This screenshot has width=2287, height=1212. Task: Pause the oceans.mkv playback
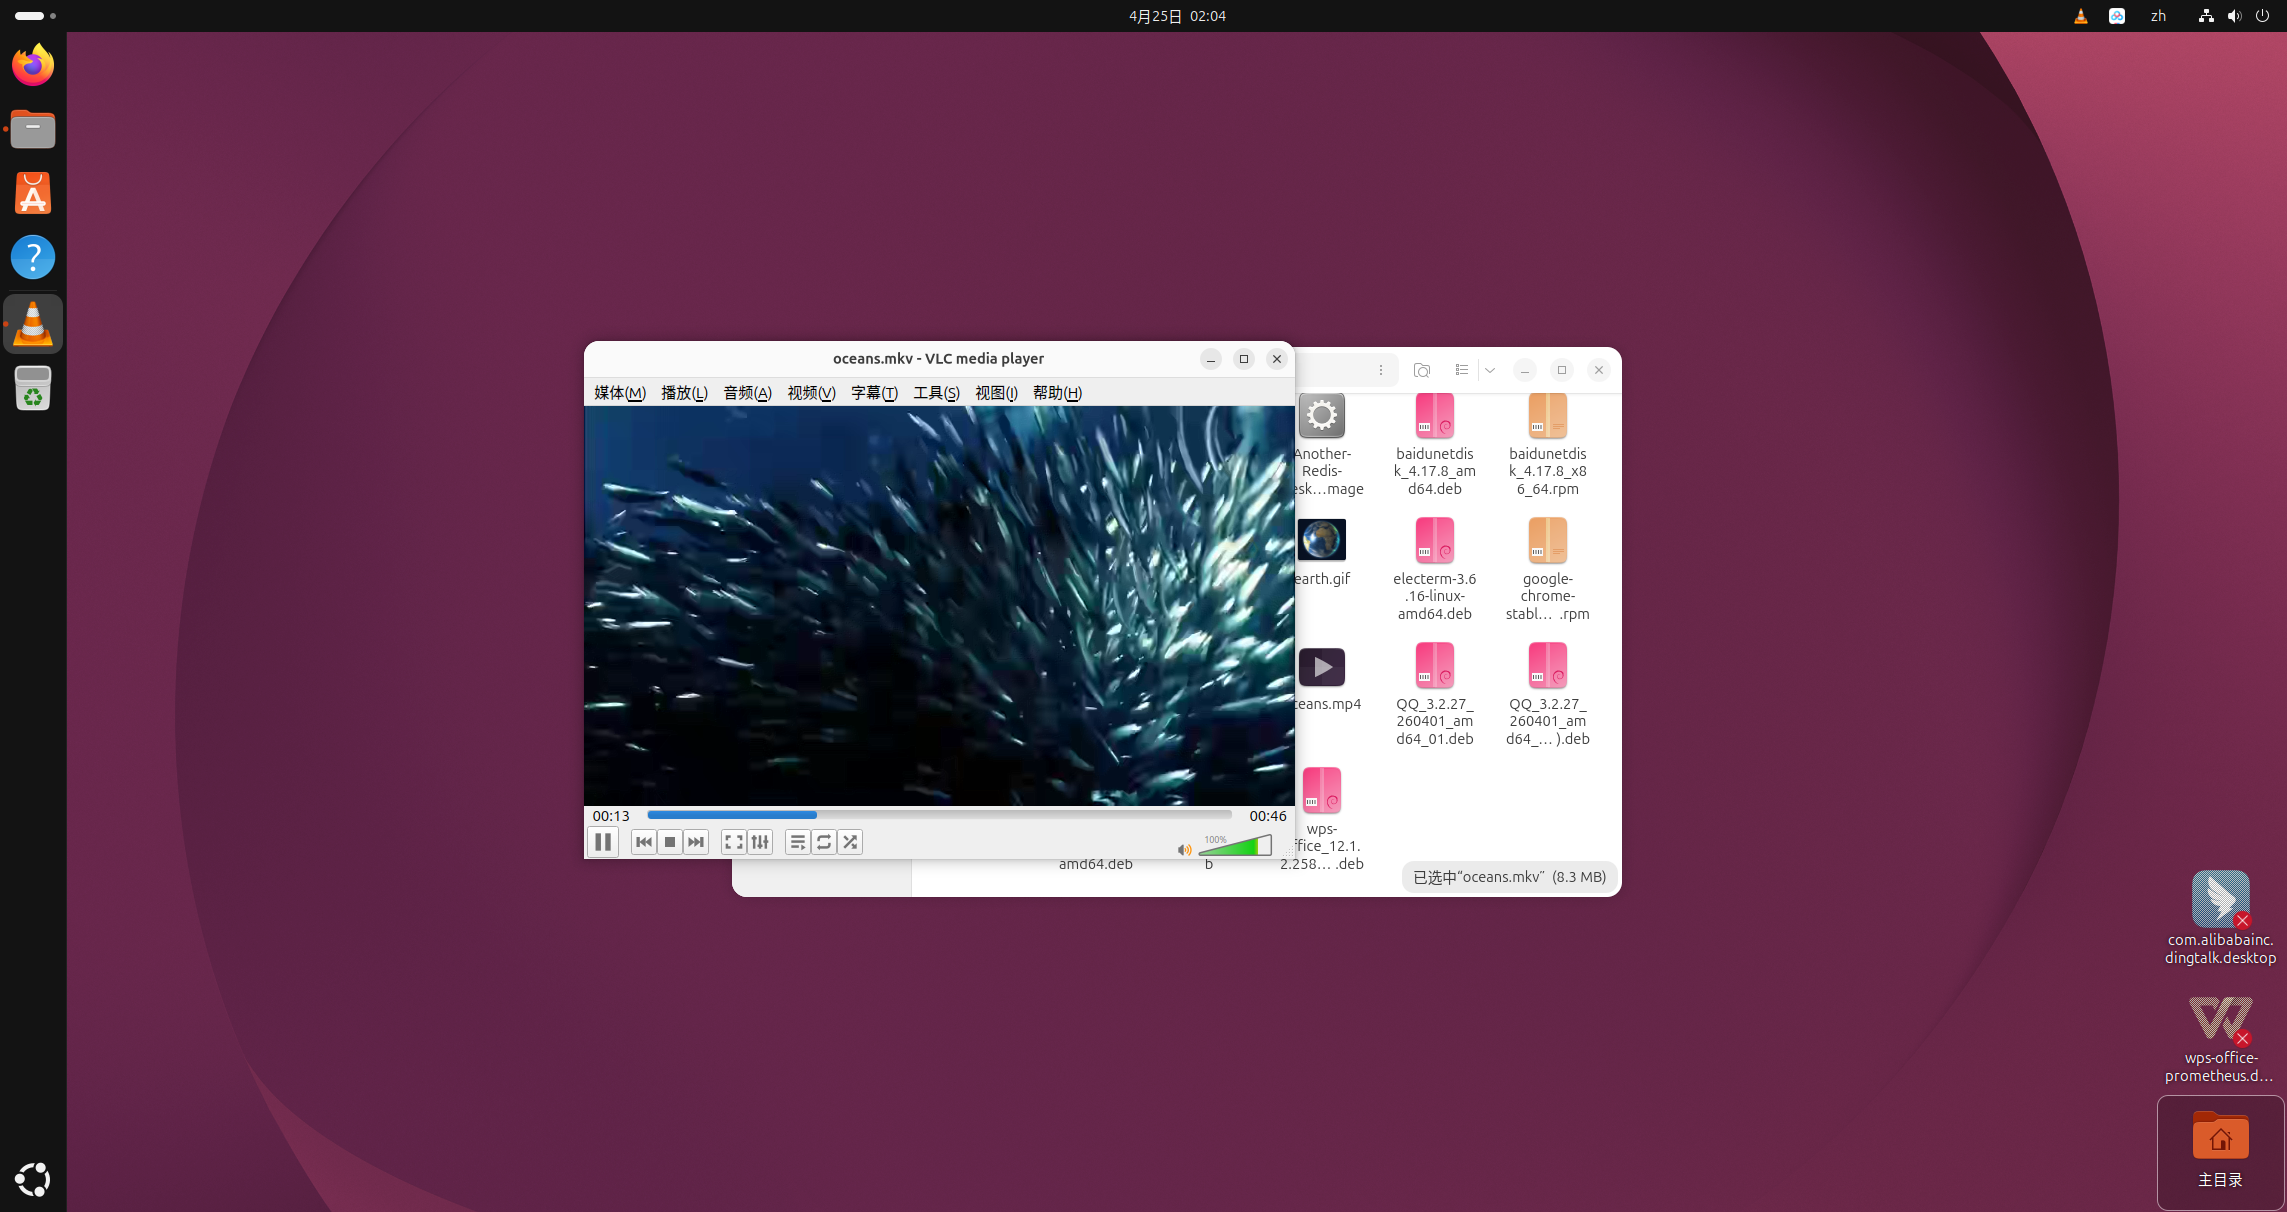603,842
